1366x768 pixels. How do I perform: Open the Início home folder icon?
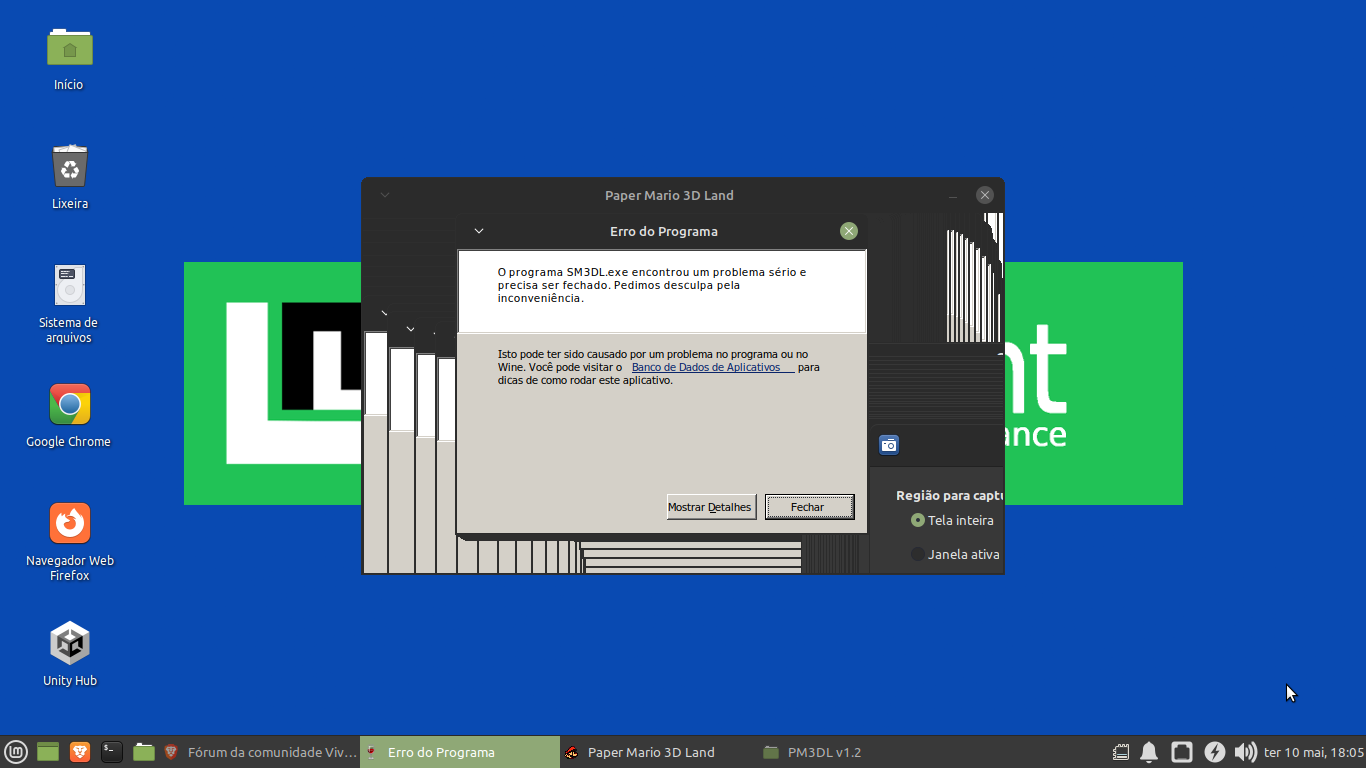69,46
